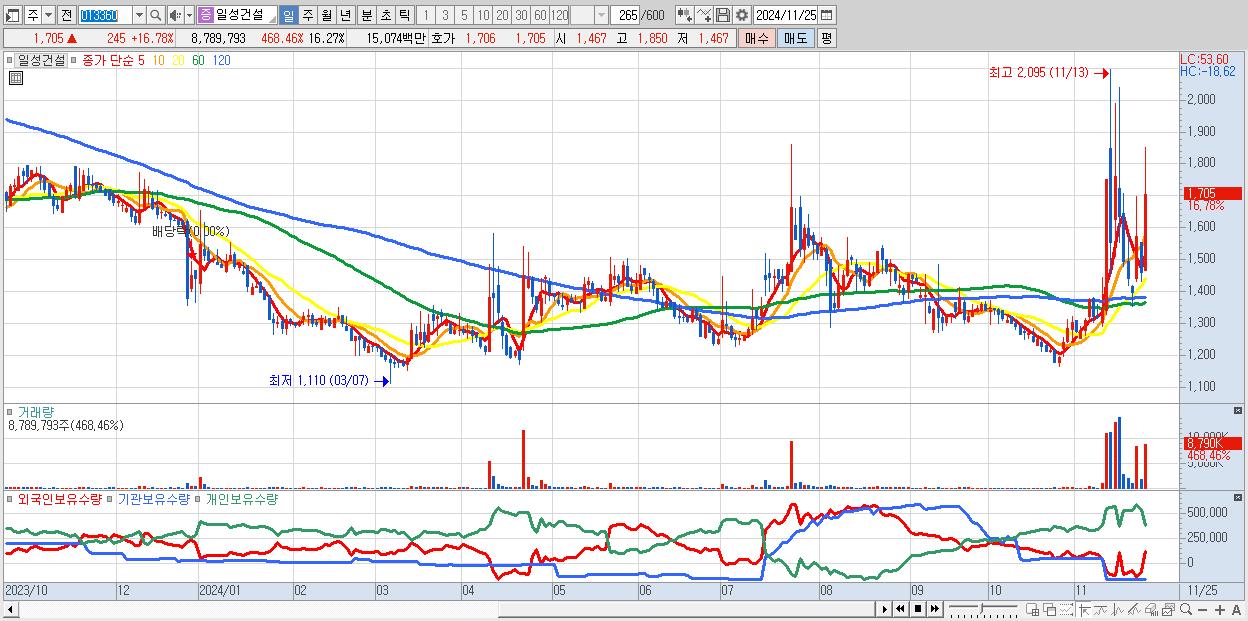This screenshot has height=621, width=1248.
Task: Choose the 5 interval button
Action: (x=464, y=16)
